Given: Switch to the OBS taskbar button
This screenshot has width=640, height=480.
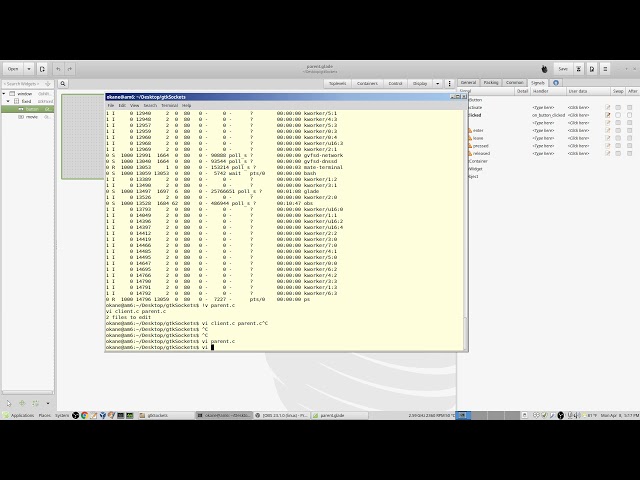Looking at the screenshot, I should (x=282, y=416).
